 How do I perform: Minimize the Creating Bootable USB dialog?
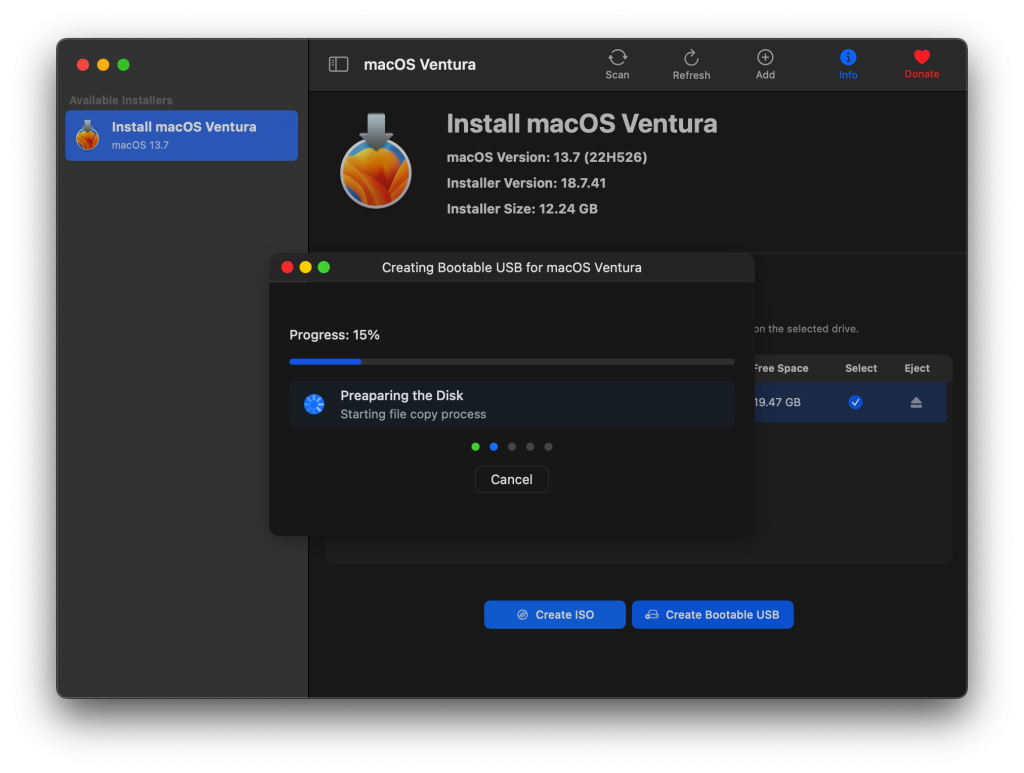pyautogui.click(x=305, y=267)
